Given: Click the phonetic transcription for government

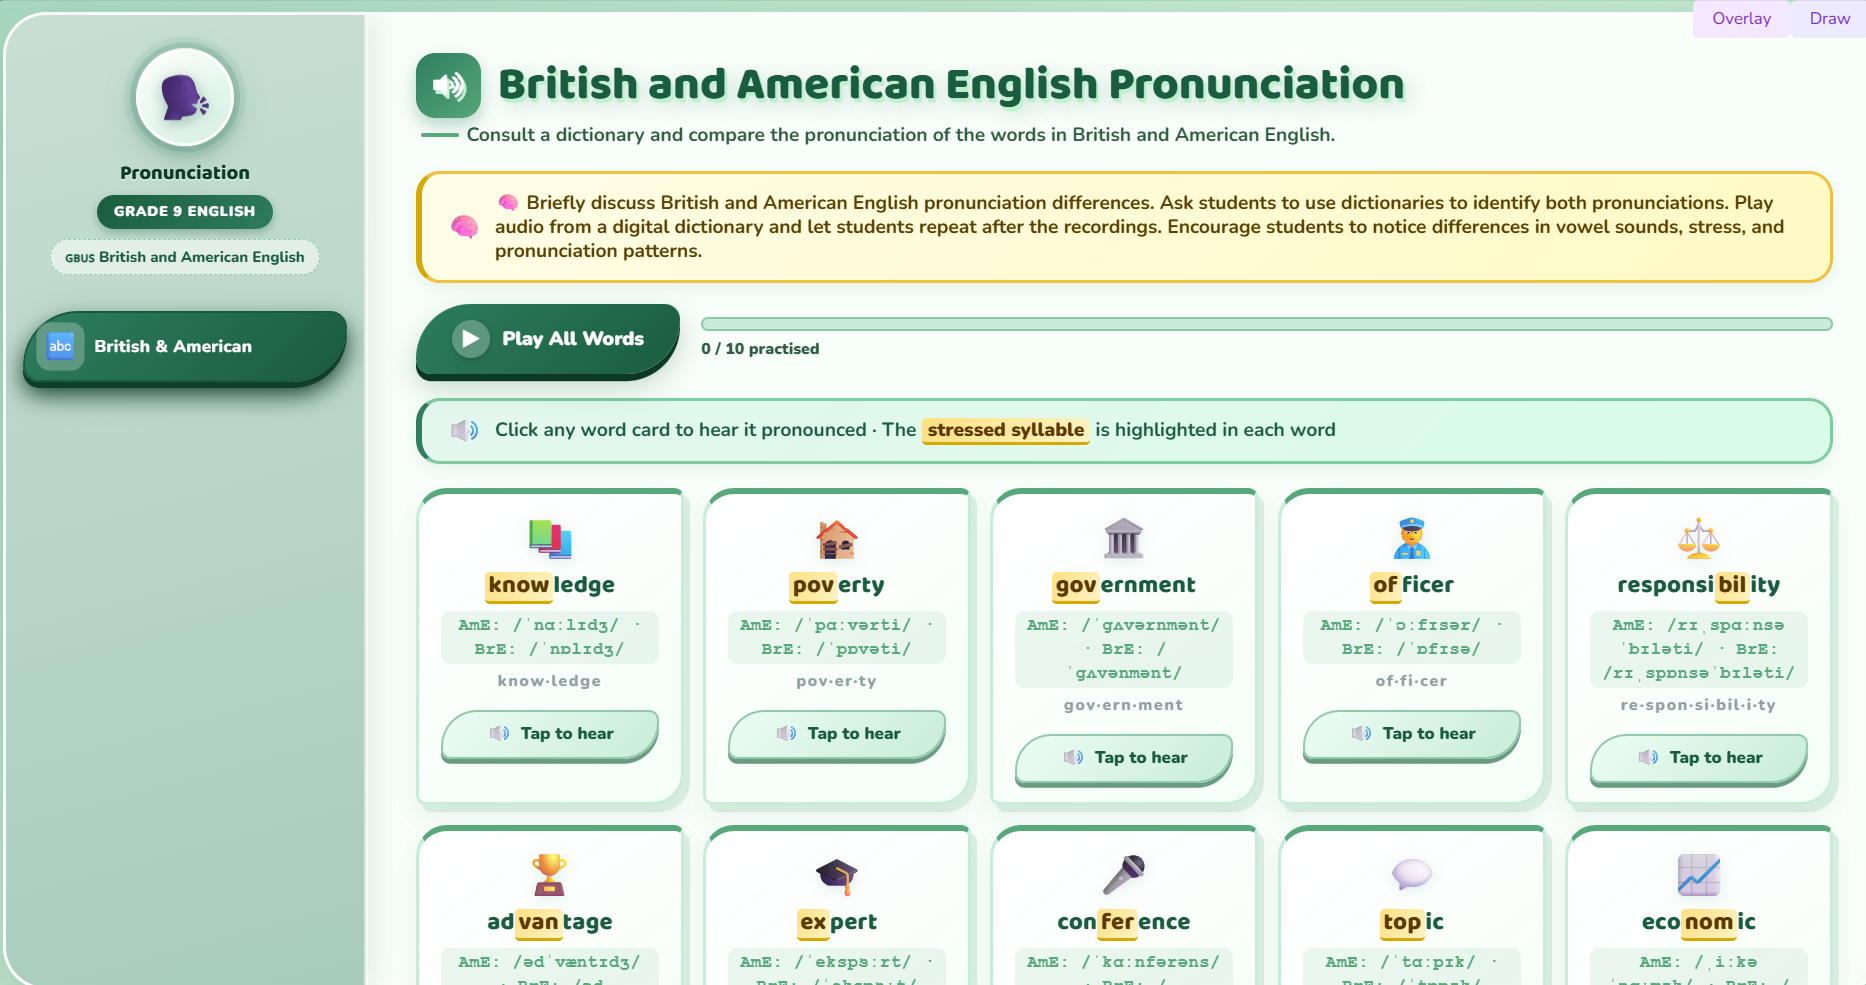Looking at the screenshot, I should click(x=1124, y=649).
